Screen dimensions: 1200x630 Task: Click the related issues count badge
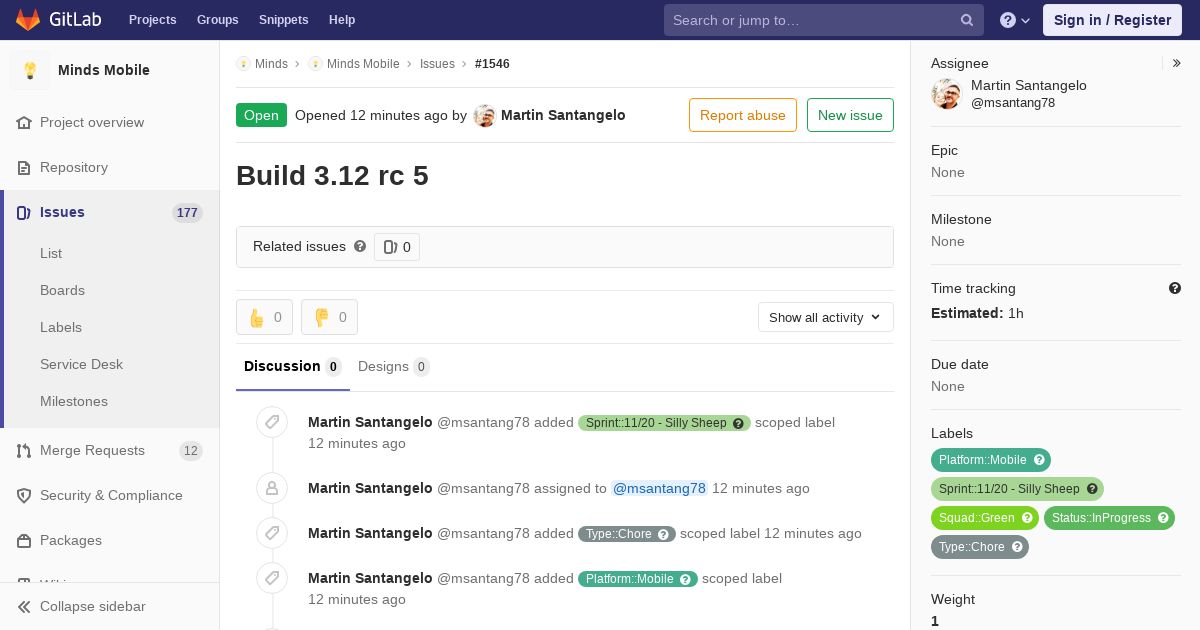(397, 247)
